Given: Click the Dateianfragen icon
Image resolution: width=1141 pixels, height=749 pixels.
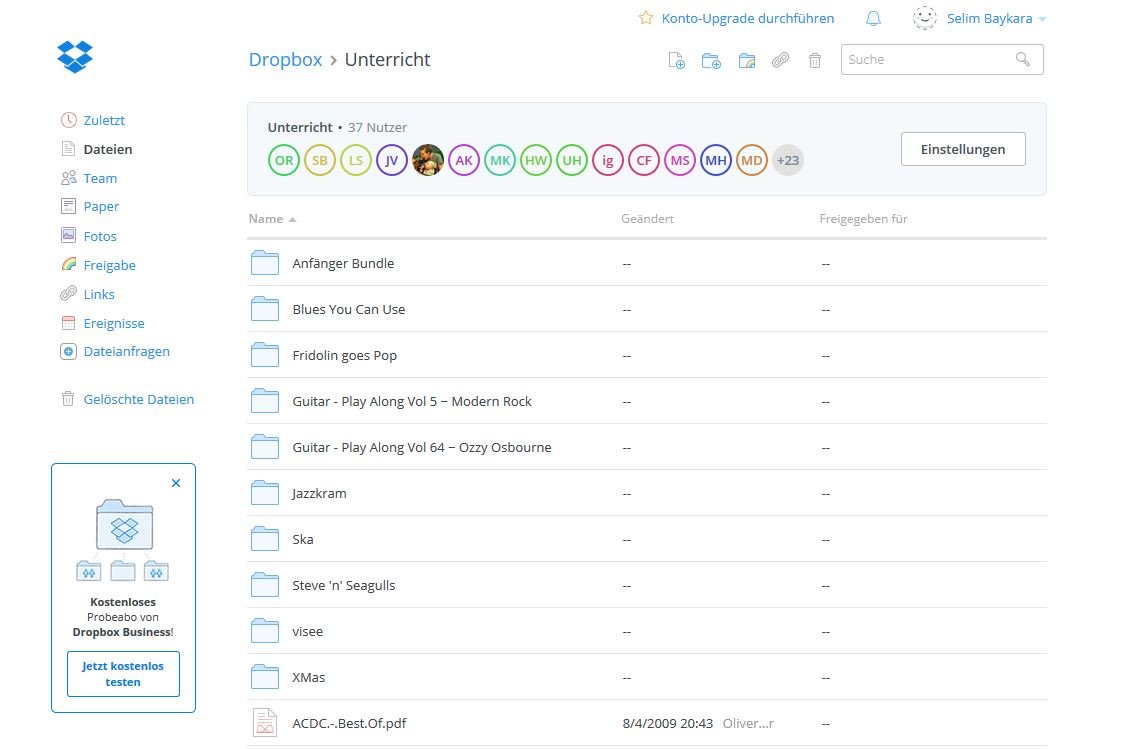Looking at the screenshot, I should [x=68, y=352].
